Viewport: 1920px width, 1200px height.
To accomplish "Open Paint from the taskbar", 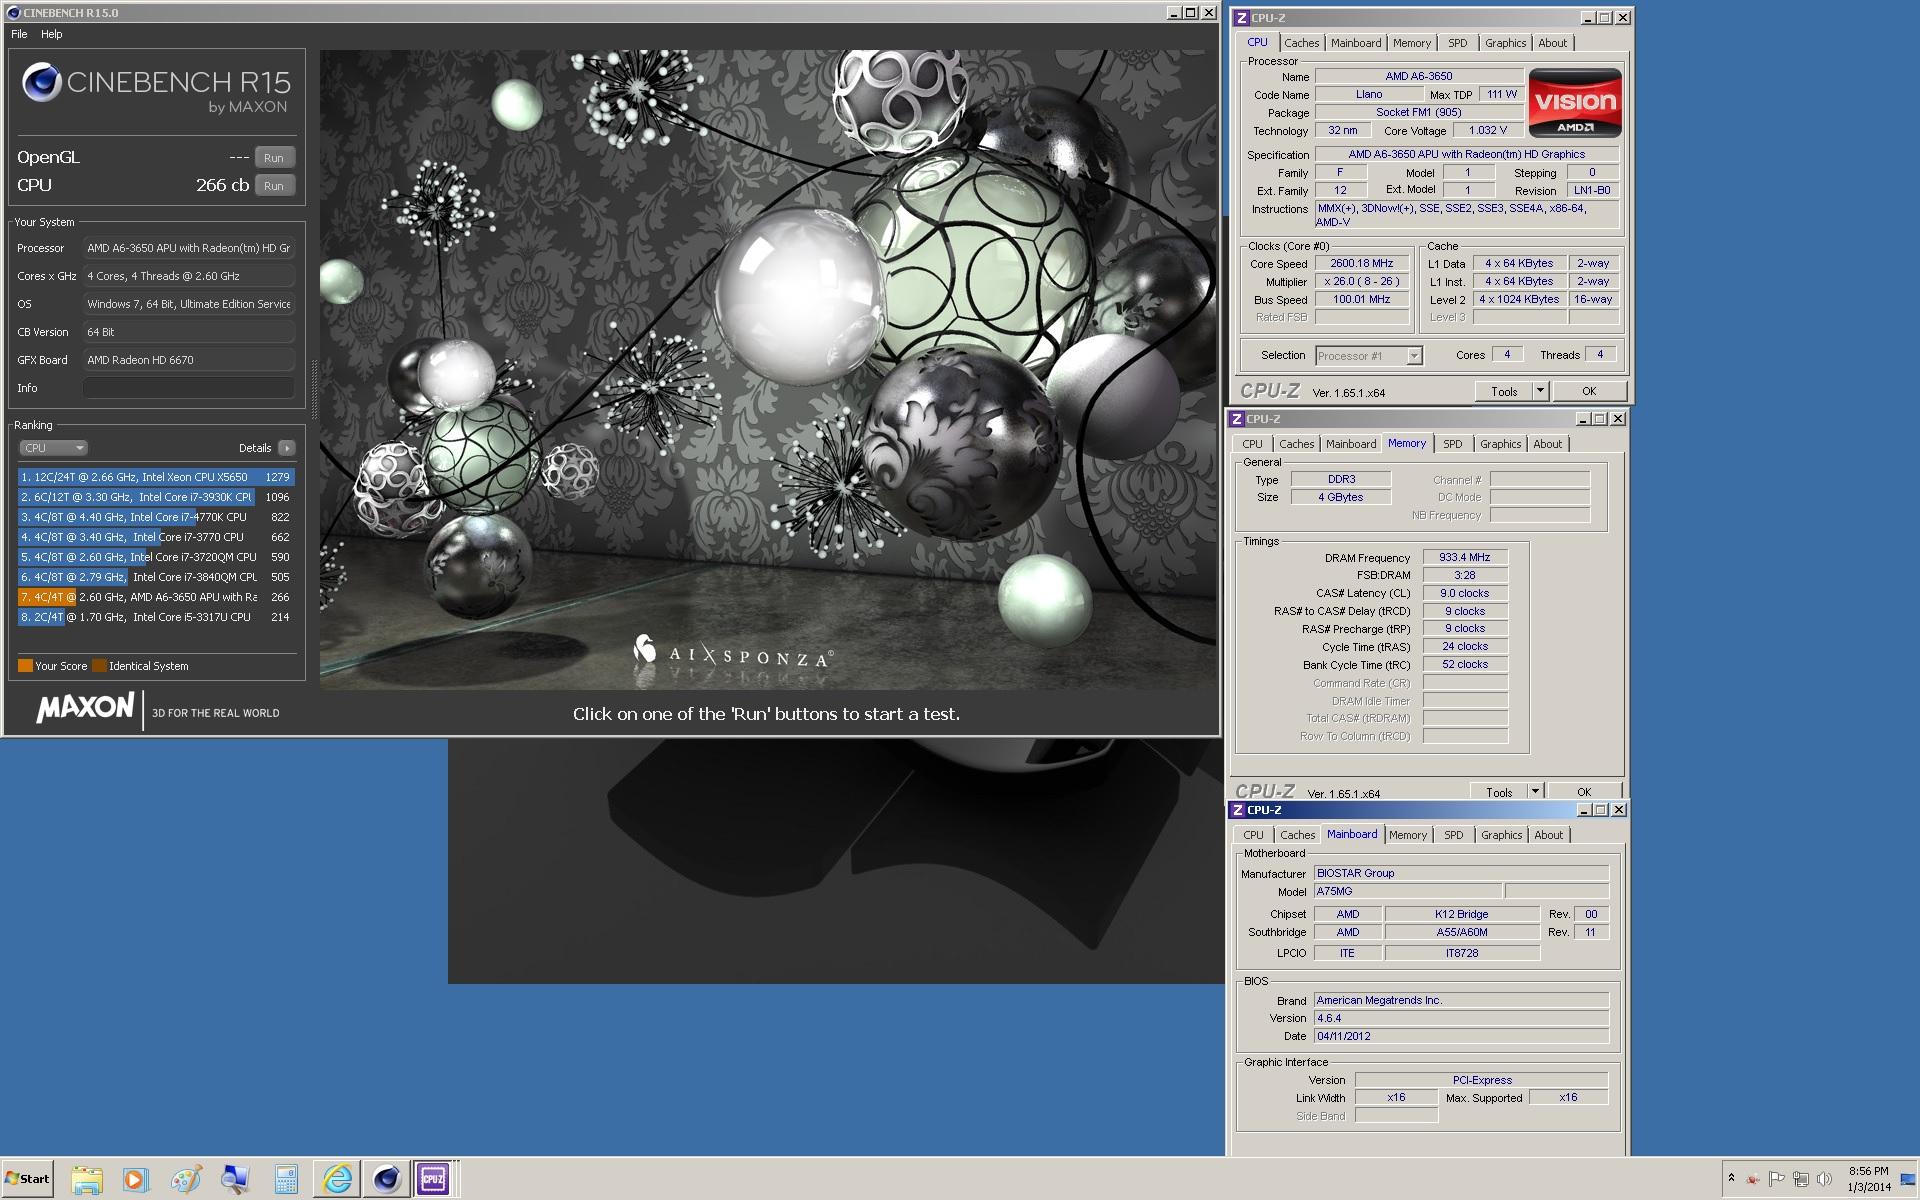I will pos(185,1179).
